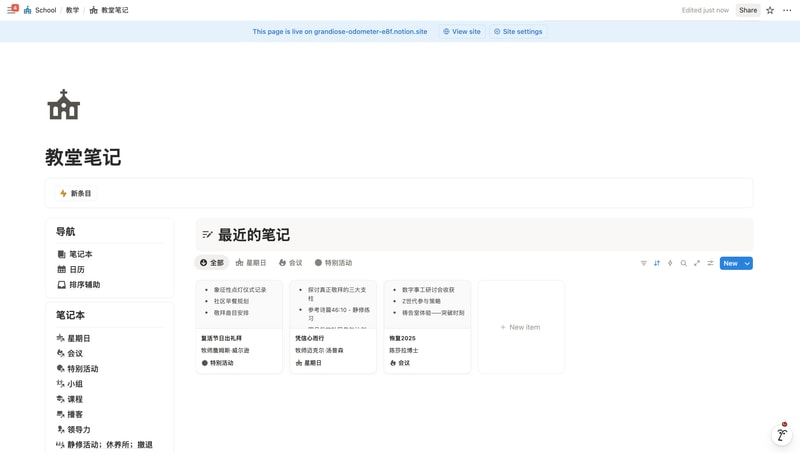The width and height of the screenshot is (800, 453).
Task: Open the 复活节日出礼拜 card
Action: [239, 326]
